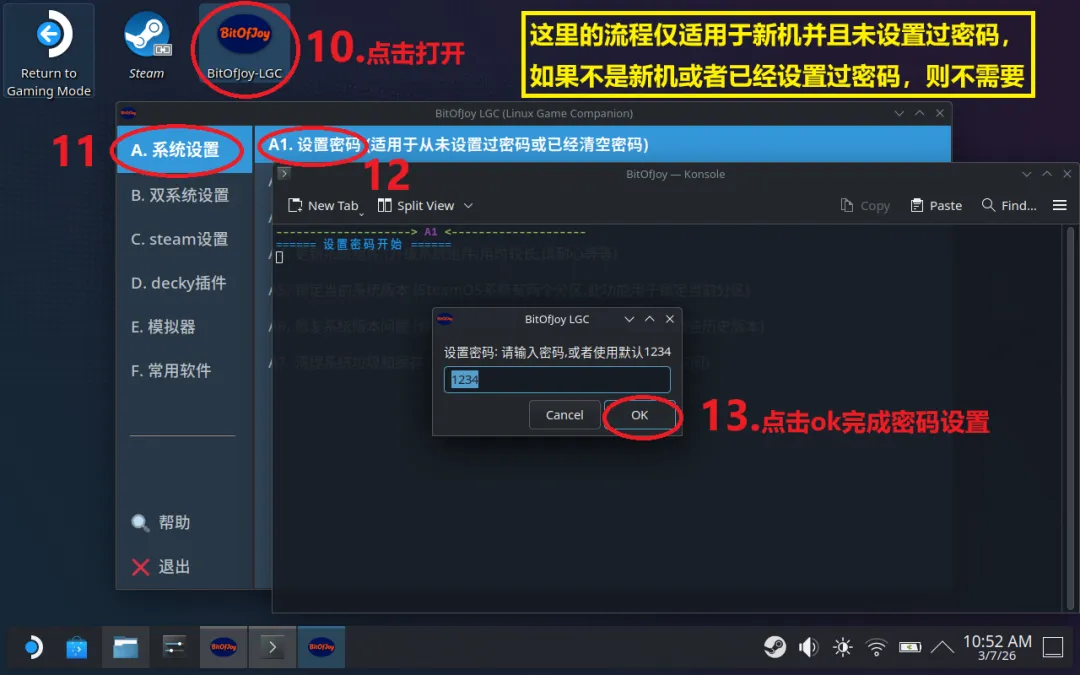The width and height of the screenshot is (1080, 675).
Task: Open the Konsole hamburger menu
Action: (x=1059, y=205)
